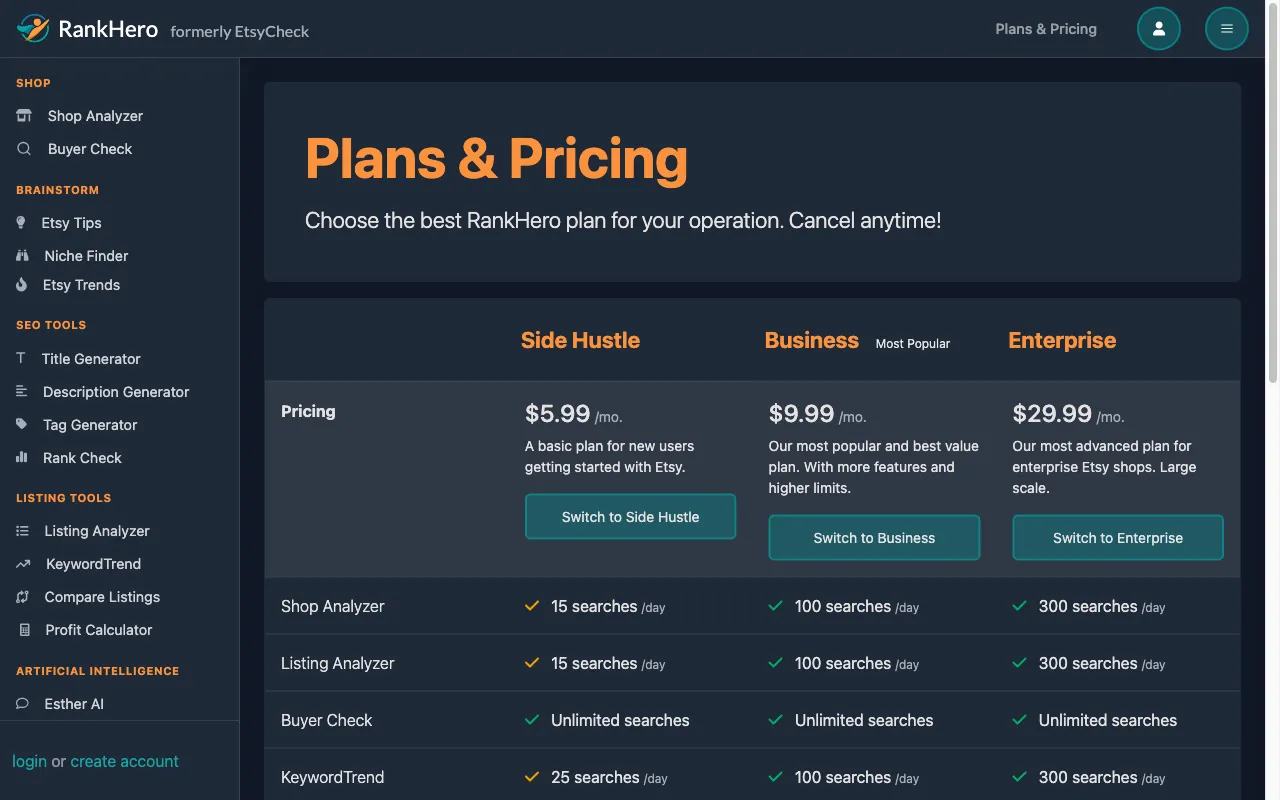1280x800 pixels.
Task: Click the create account link
Action: (x=124, y=761)
